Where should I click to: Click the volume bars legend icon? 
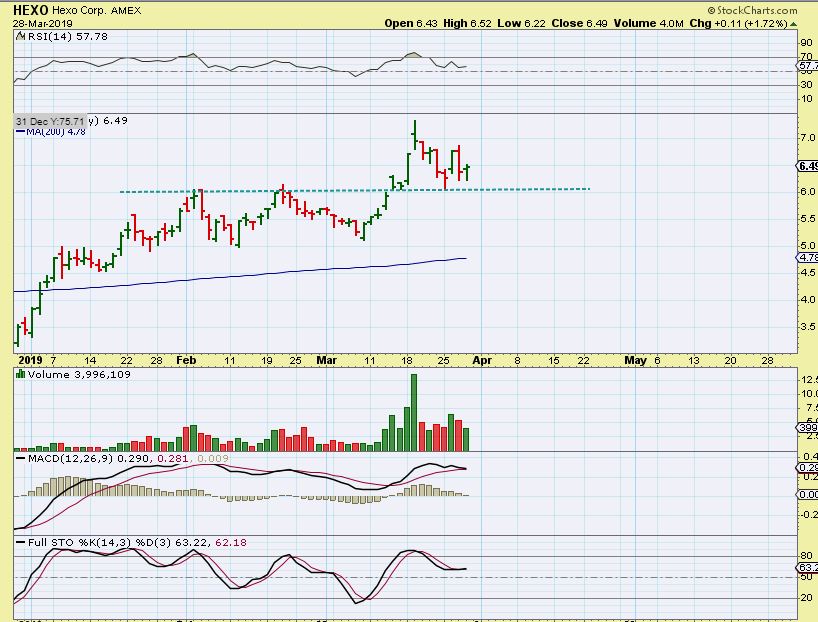coord(21,374)
